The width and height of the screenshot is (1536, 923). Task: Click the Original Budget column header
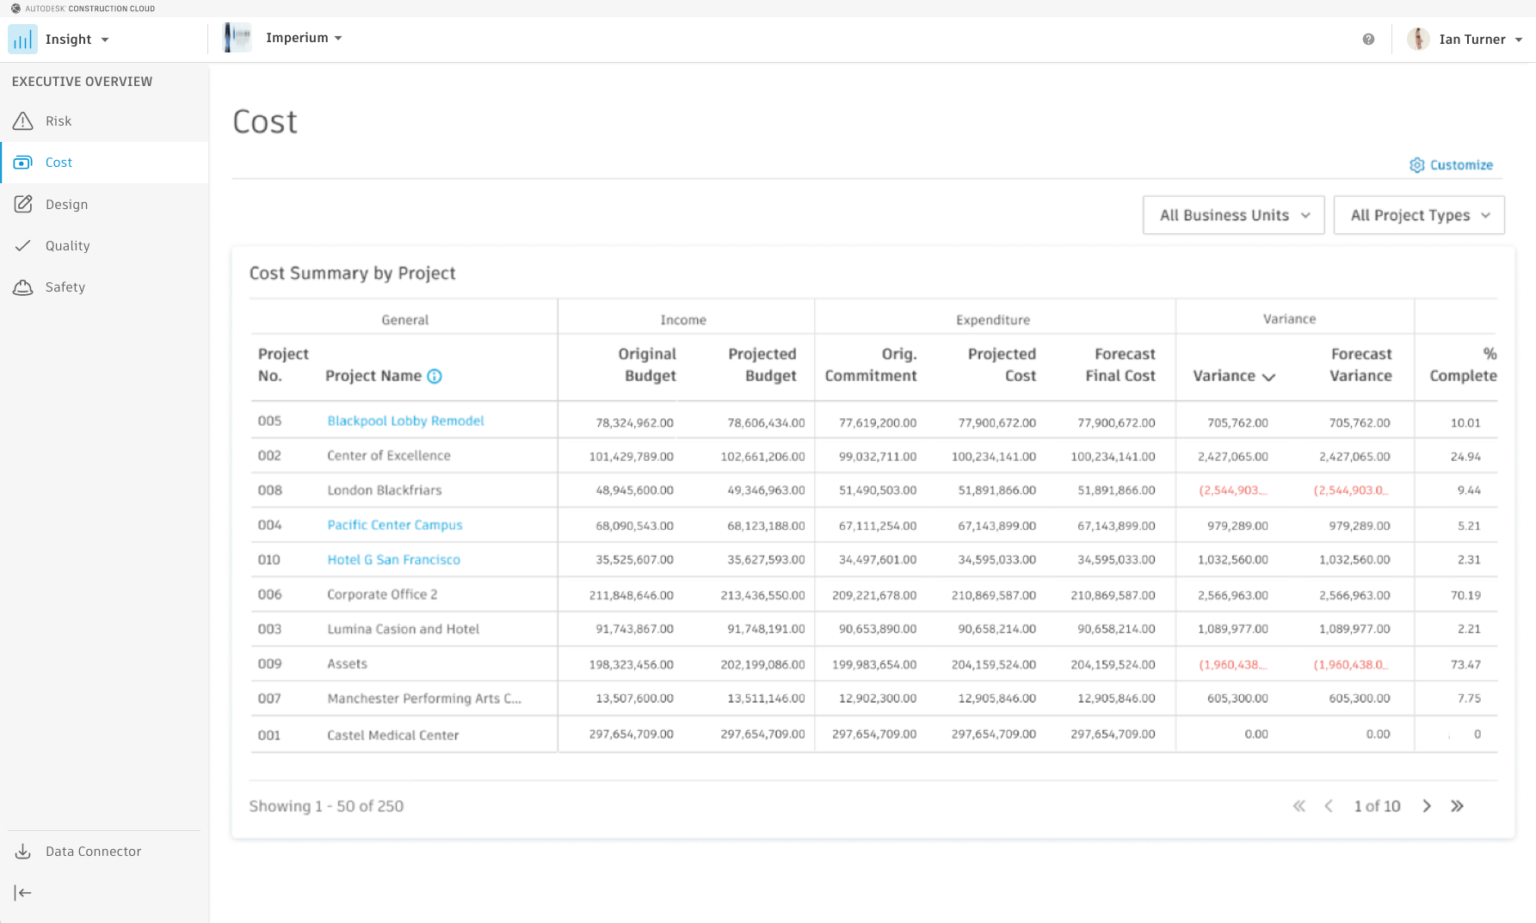[646, 365]
